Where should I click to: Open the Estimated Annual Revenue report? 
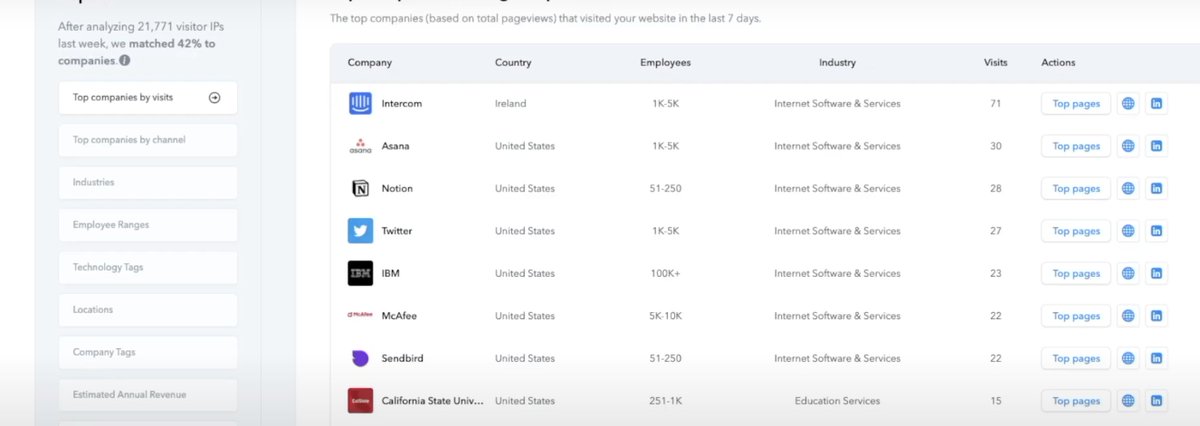pyautogui.click(x=148, y=395)
